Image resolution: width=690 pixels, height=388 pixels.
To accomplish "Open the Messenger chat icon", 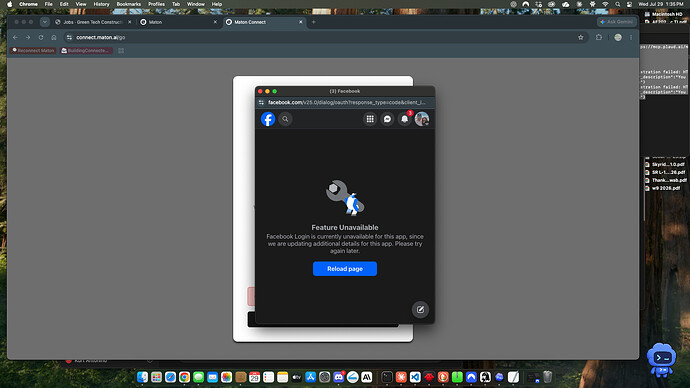I will click(387, 119).
